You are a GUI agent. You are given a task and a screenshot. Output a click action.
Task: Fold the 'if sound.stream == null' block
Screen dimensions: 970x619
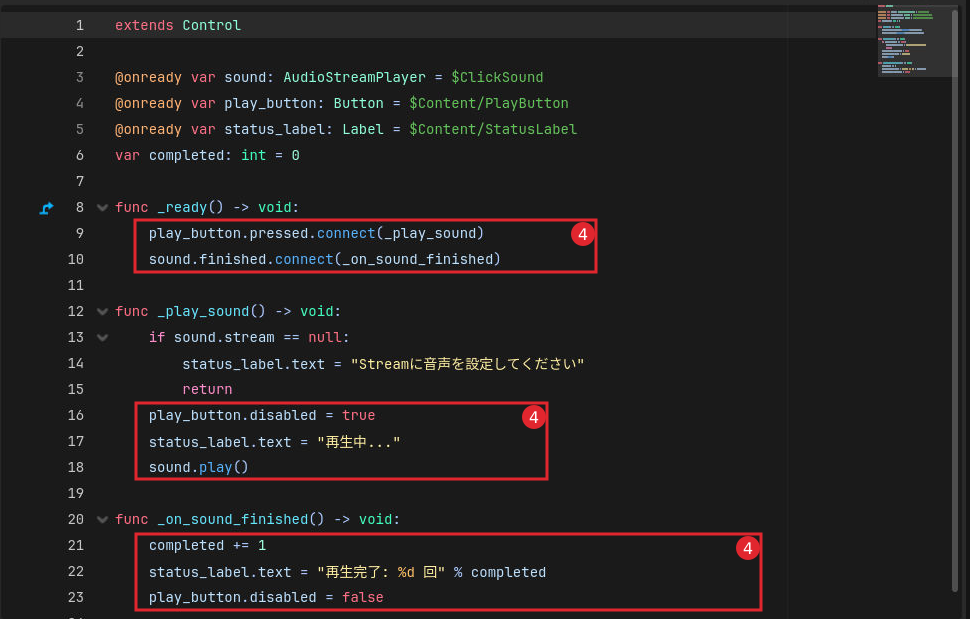click(103, 338)
